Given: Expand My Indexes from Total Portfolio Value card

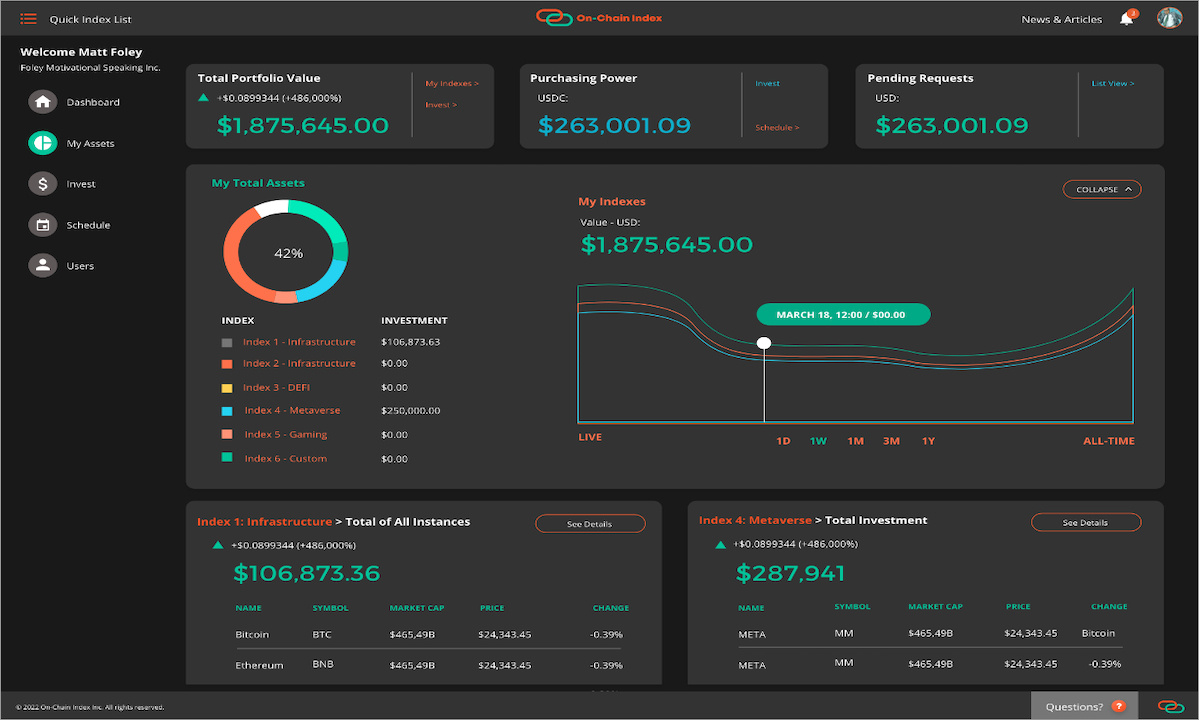Looking at the screenshot, I should (452, 83).
